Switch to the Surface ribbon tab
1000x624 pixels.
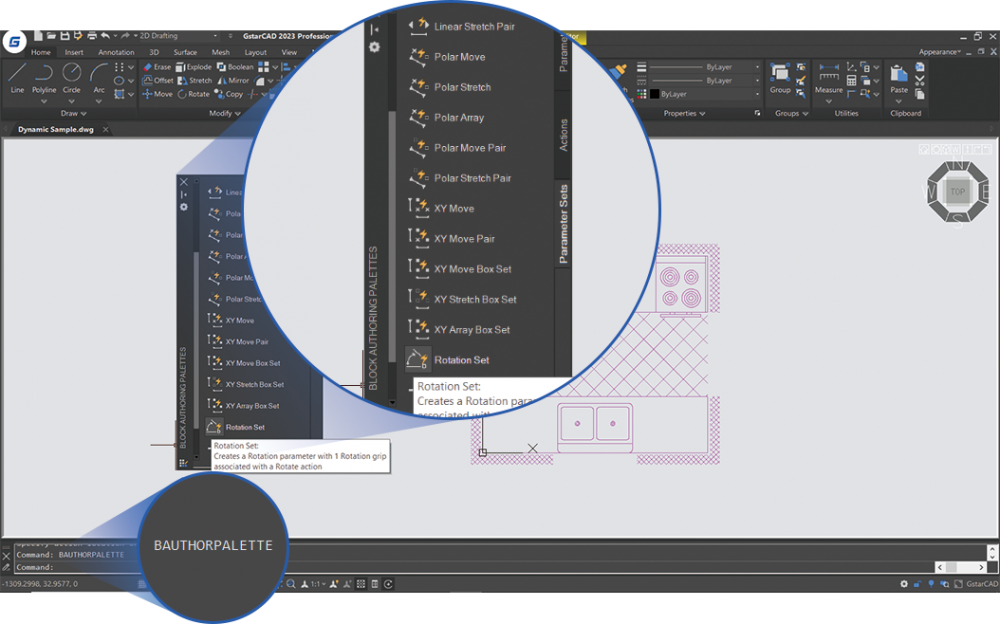tap(185, 52)
